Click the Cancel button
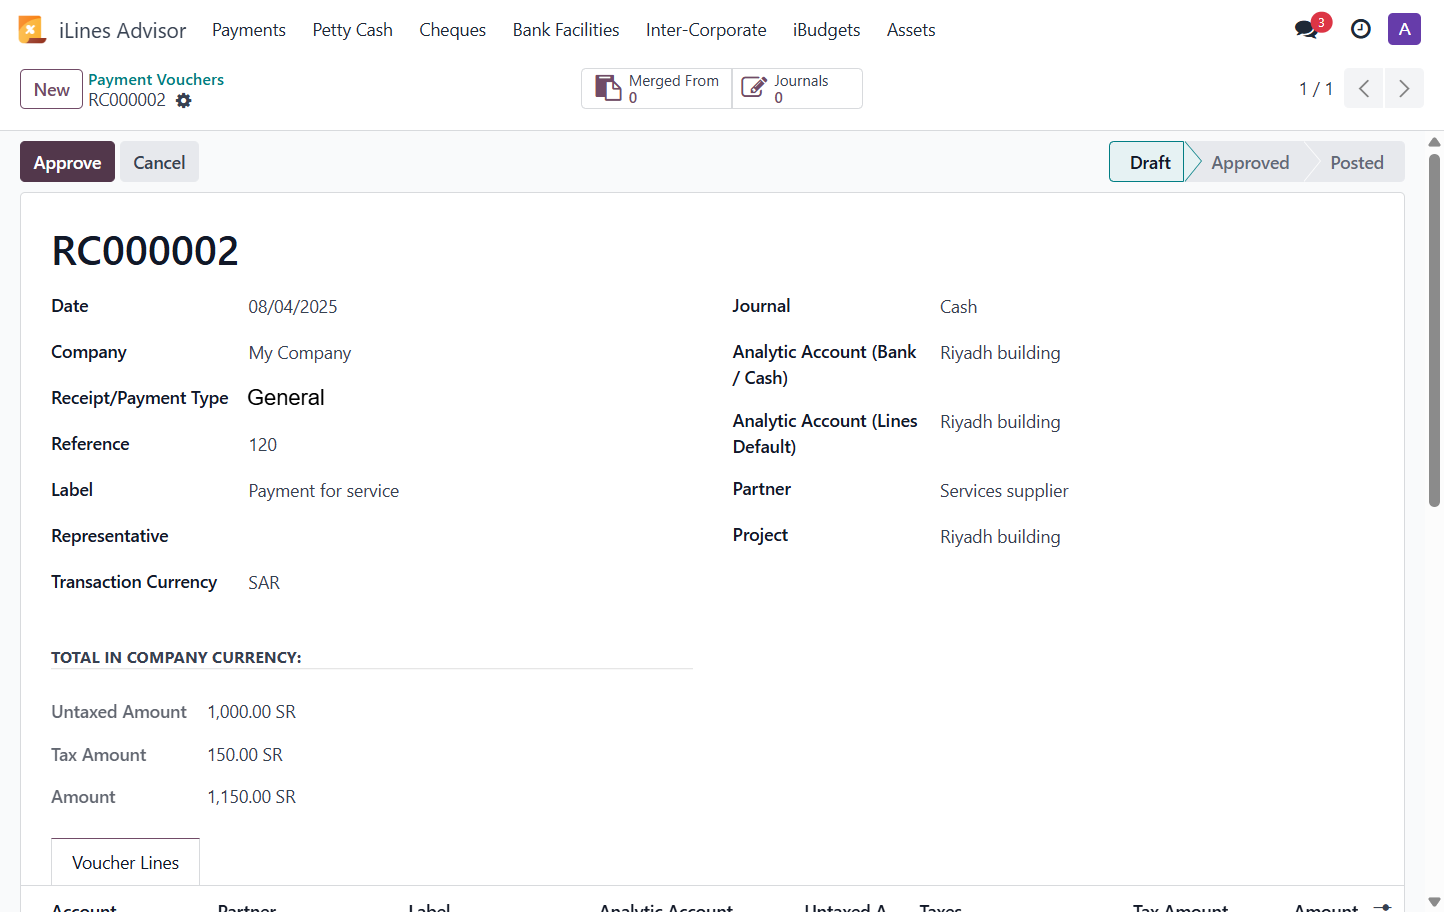1444x912 pixels. pyautogui.click(x=159, y=162)
